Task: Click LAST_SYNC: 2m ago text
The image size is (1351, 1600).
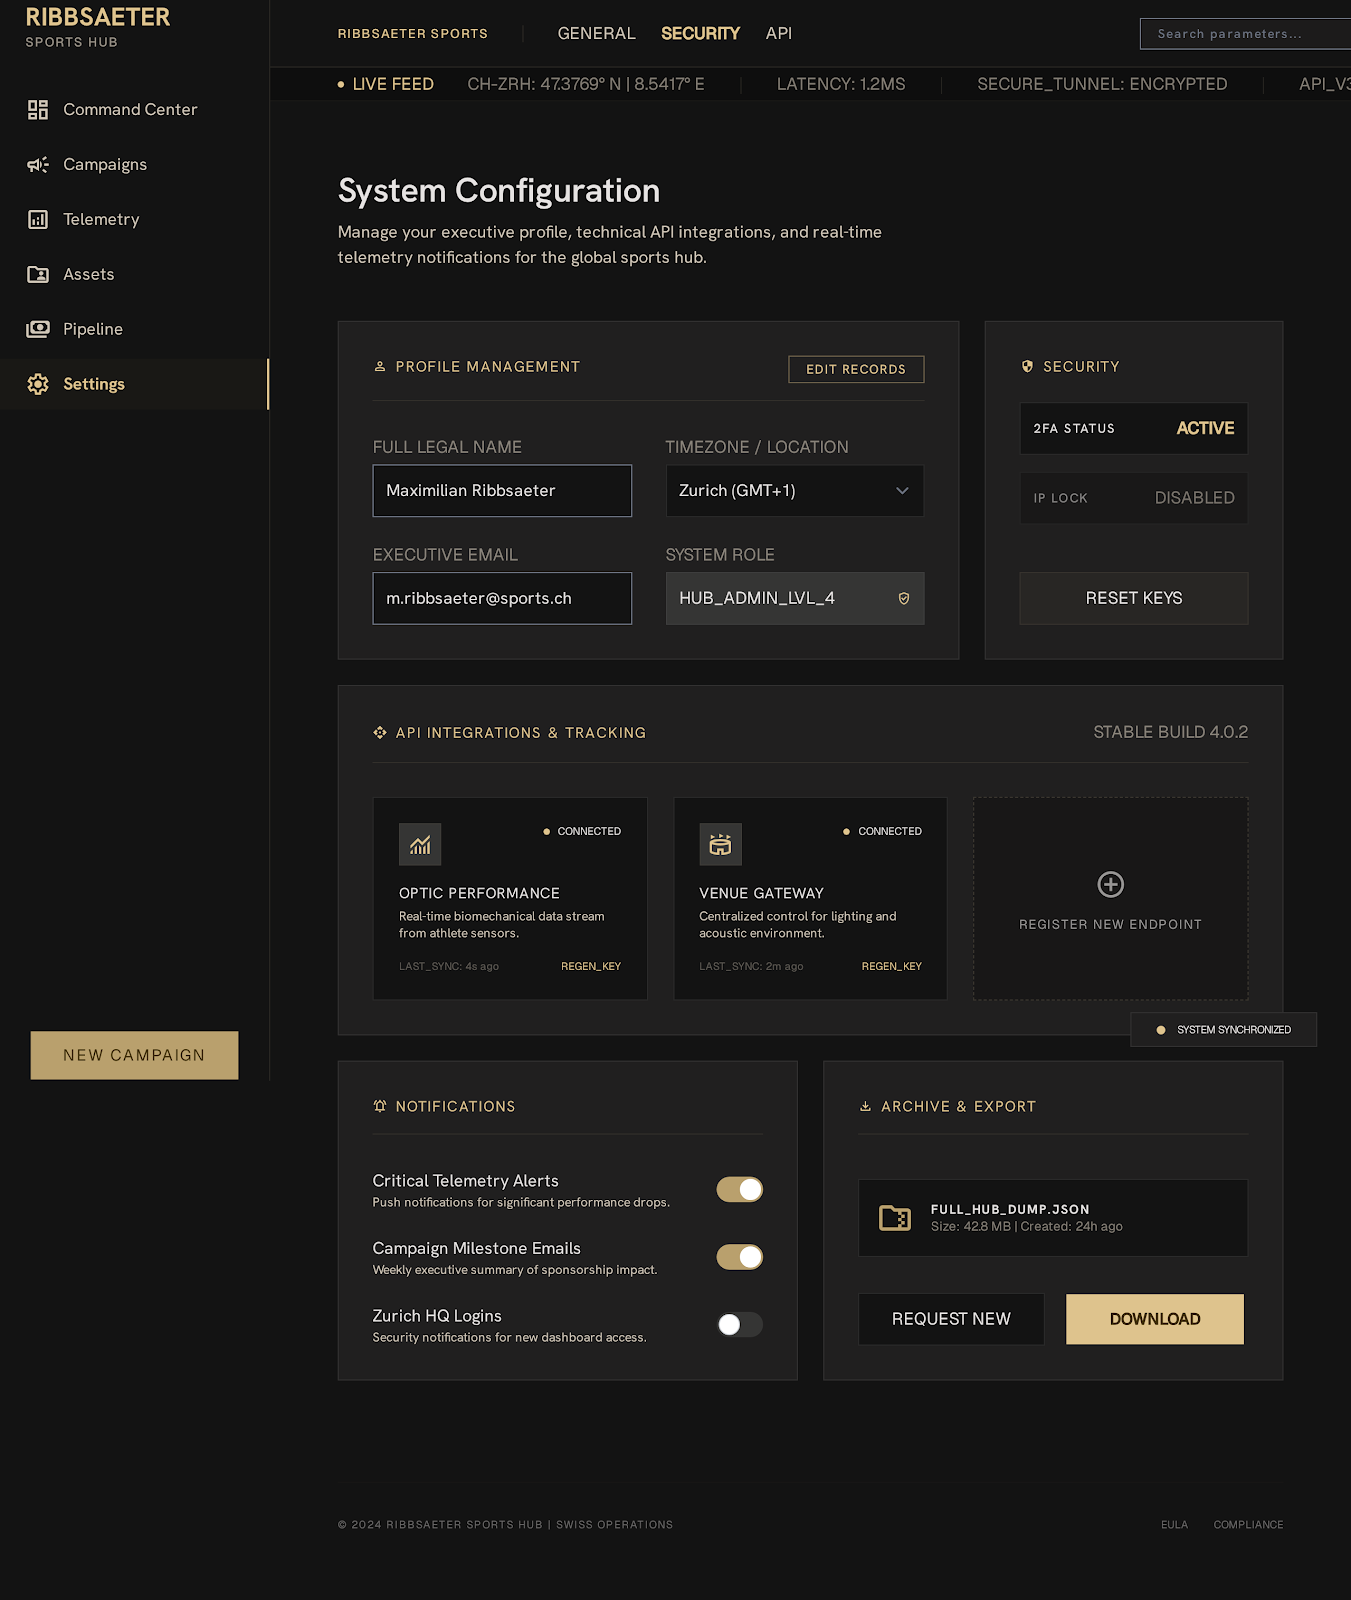Action: tap(751, 966)
